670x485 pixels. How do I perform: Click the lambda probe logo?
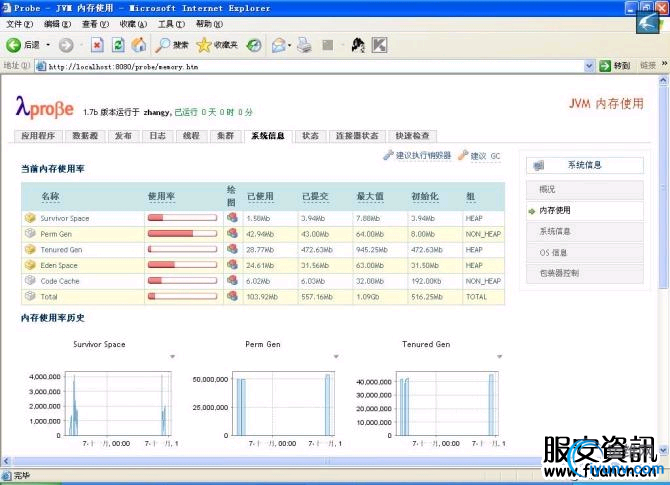pos(44,108)
